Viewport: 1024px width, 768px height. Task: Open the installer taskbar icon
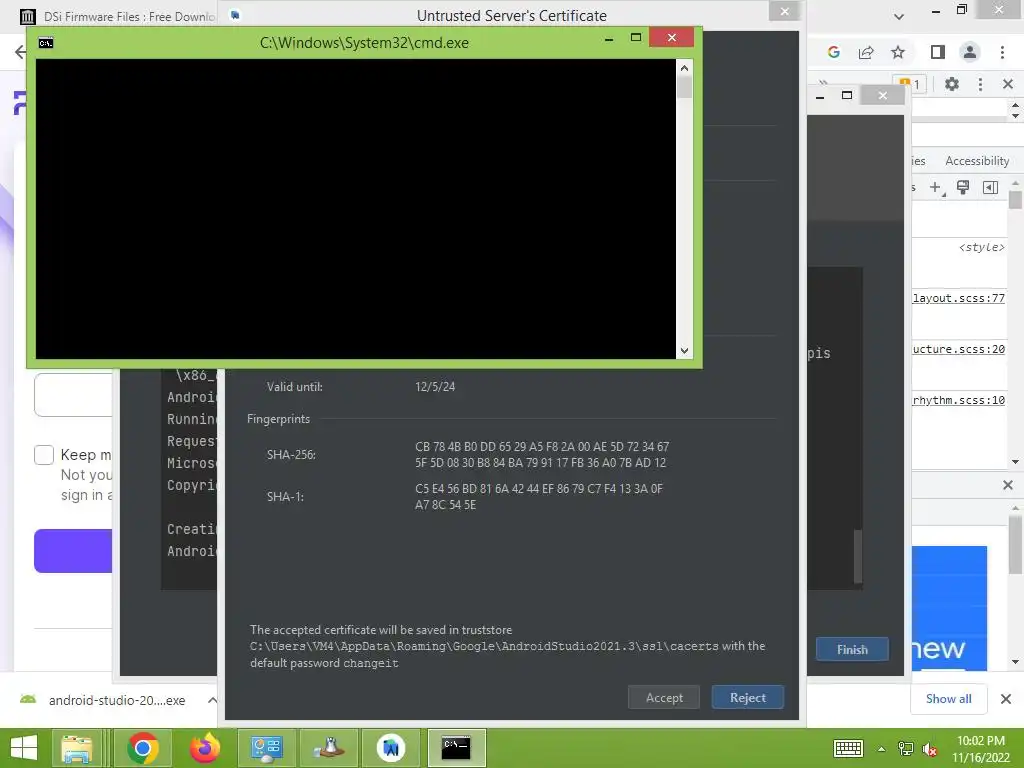click(x=328, y=748)
